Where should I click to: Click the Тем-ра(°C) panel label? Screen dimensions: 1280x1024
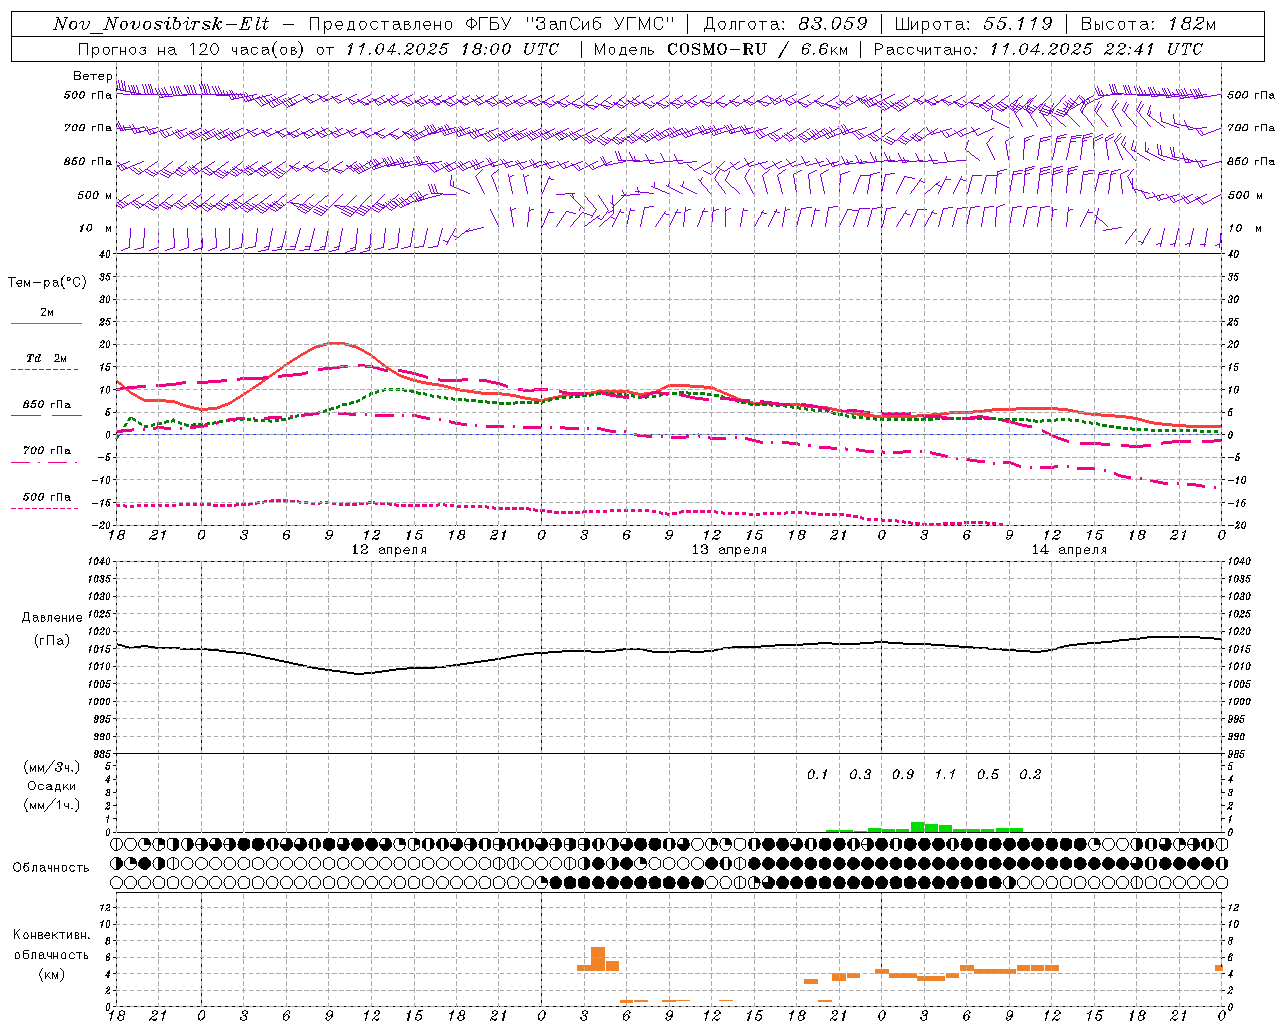click(47, 282)
